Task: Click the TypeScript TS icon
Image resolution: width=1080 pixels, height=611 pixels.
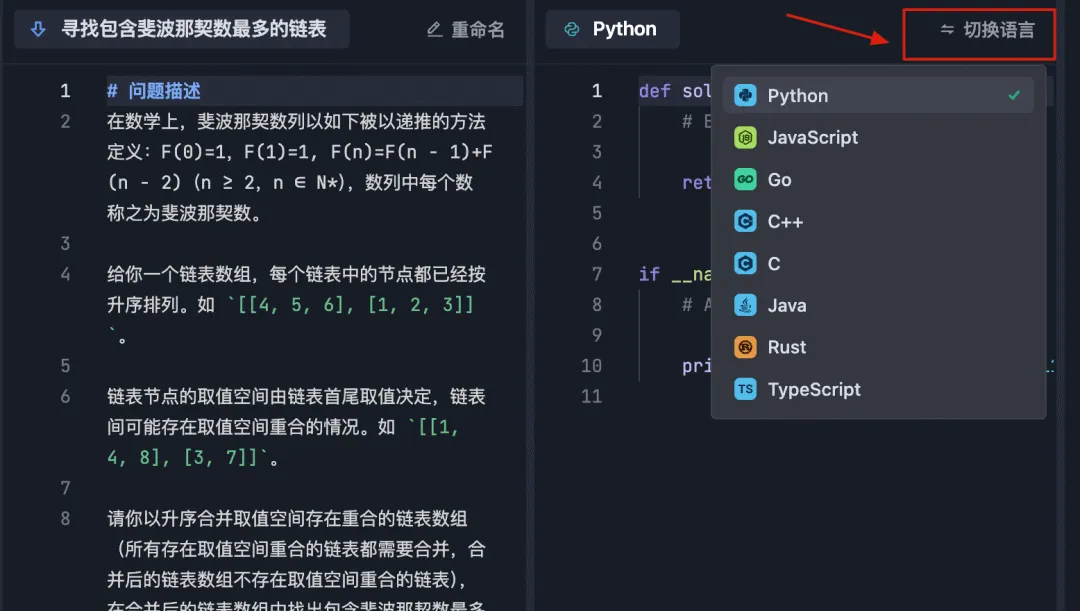Action: [745, 389]
